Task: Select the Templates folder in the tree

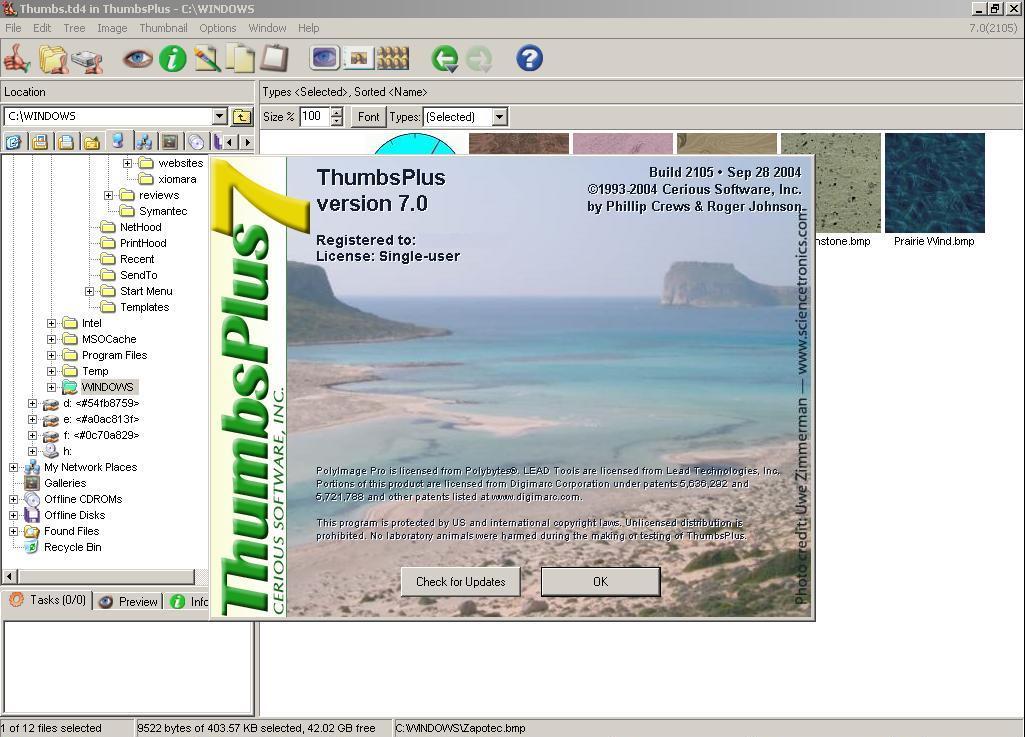Action: pyautogui.click(x=144, y=307)
